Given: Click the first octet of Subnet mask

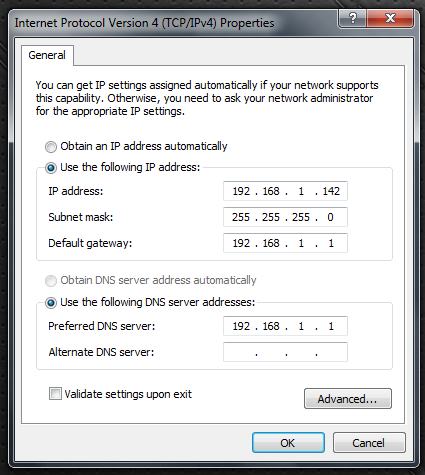Looking at the screenshot, I should 241,217.
